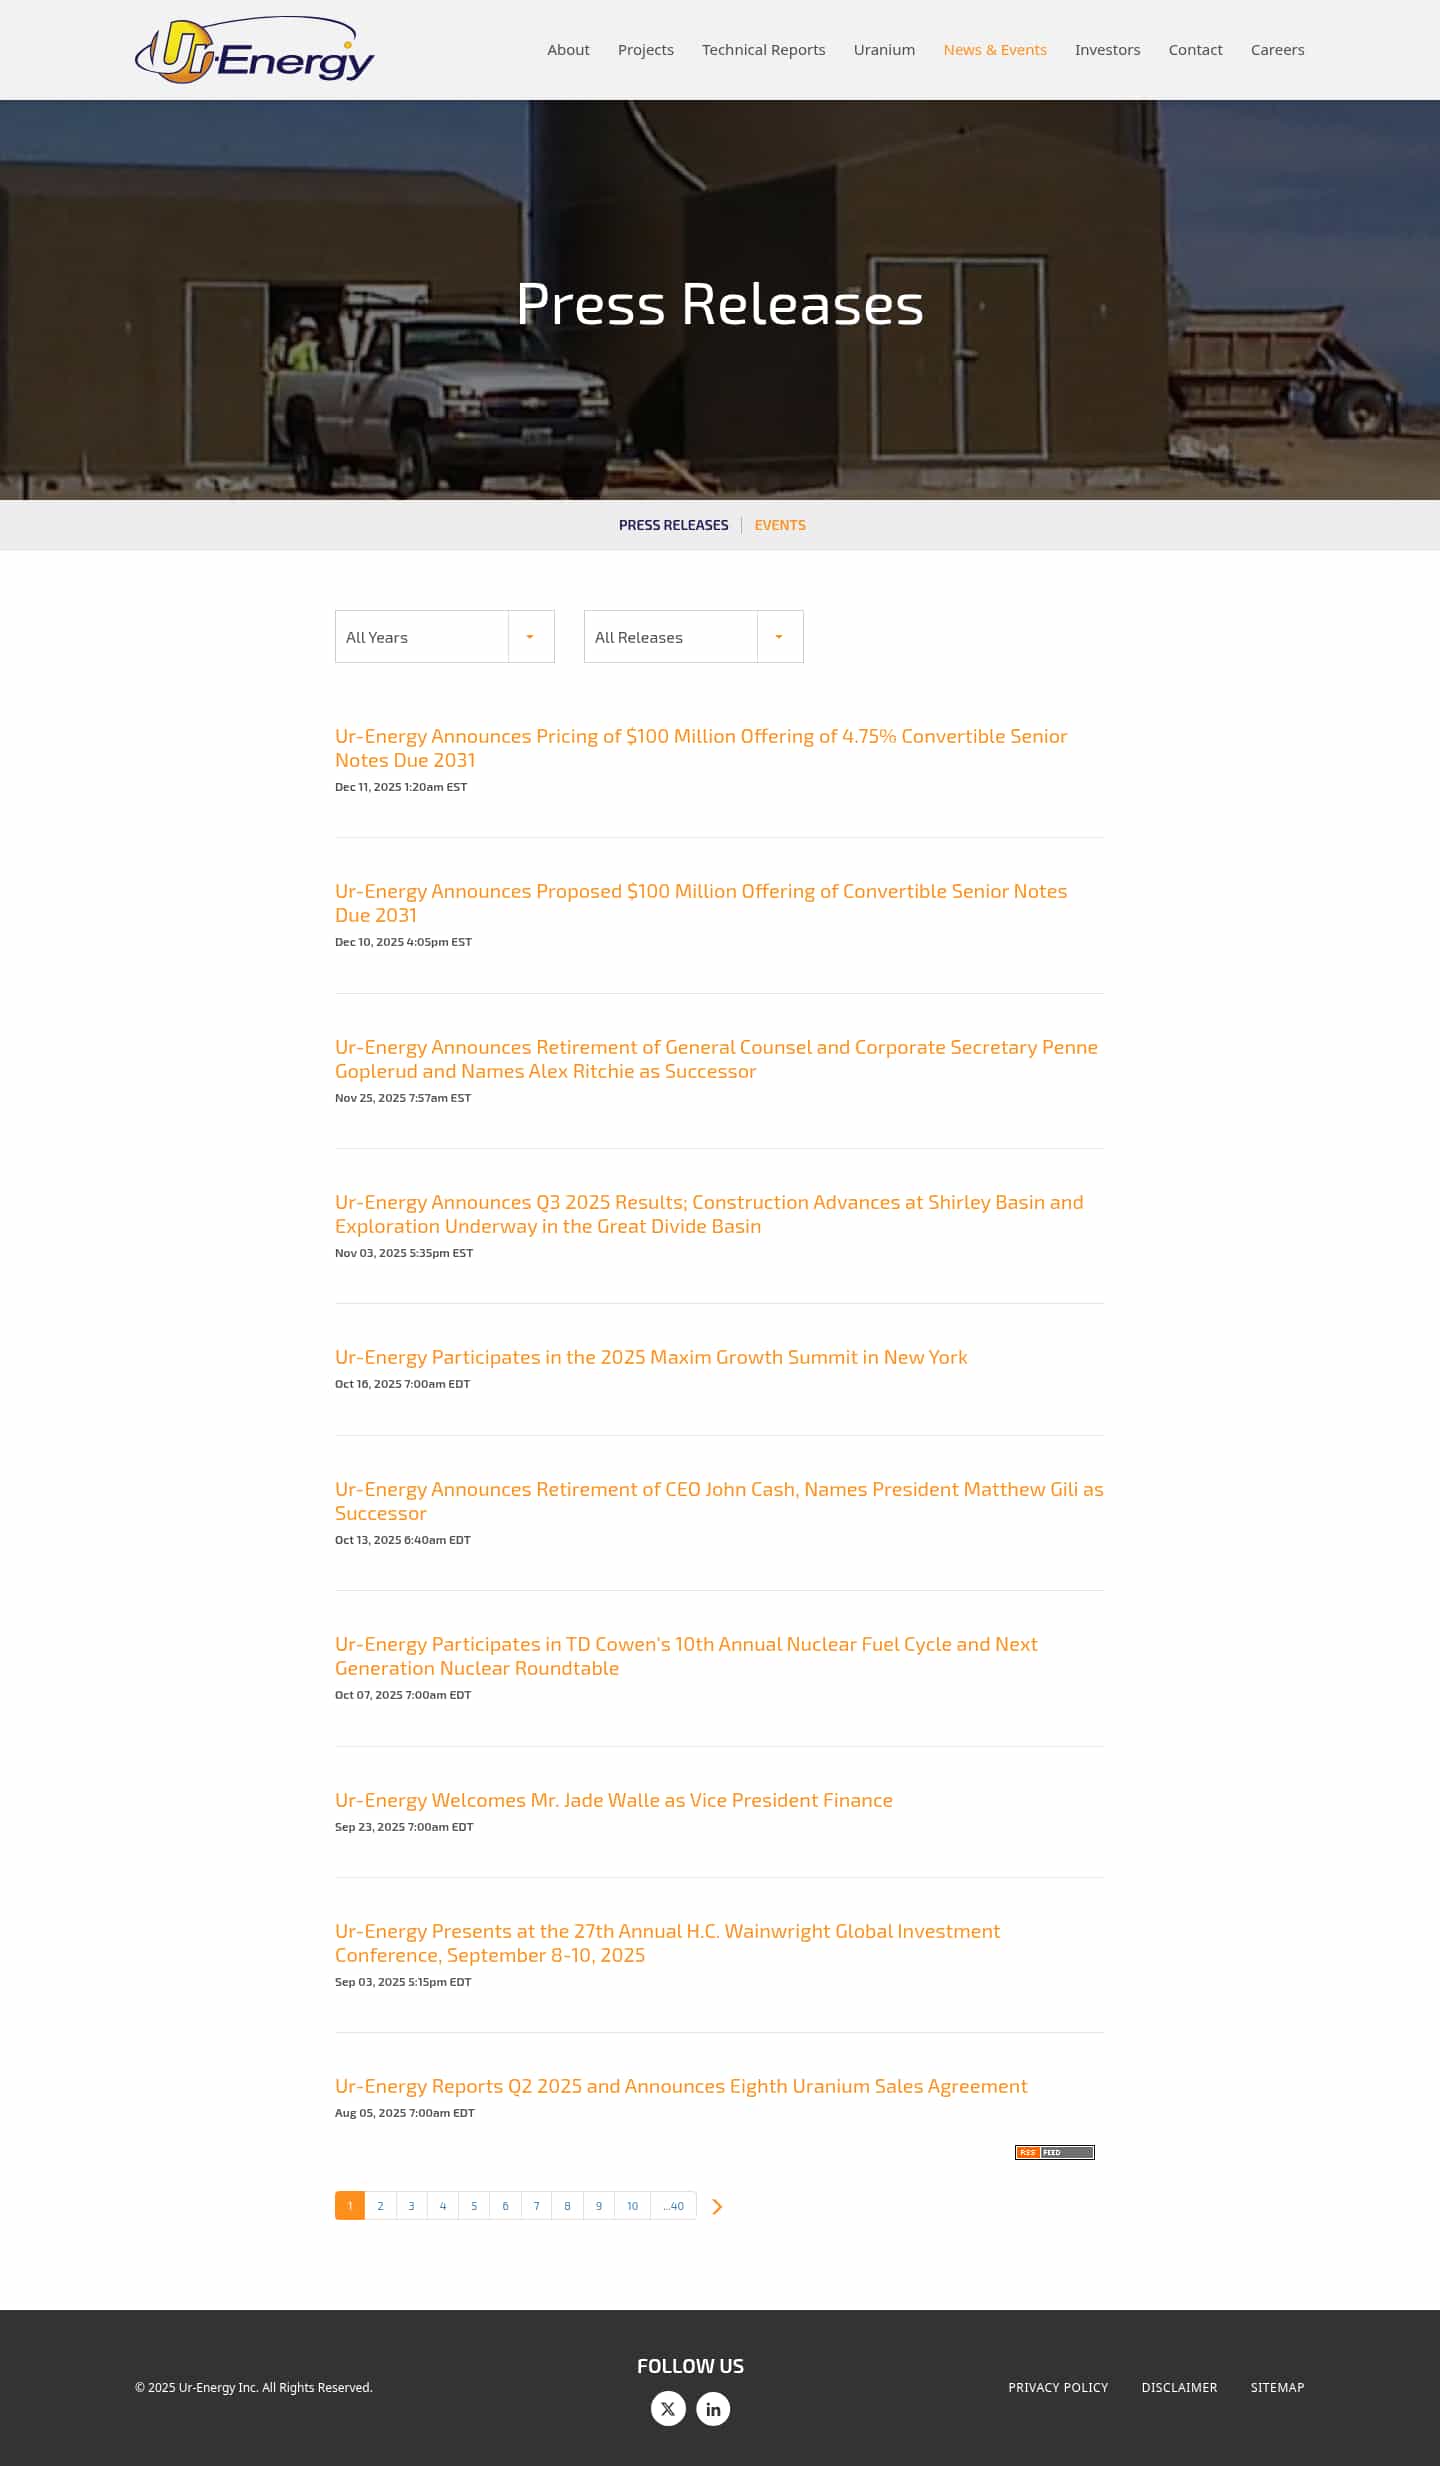The width and height of the screenshot is (1440, 2466).
Task: Open the Technical Reports menu
Action: click(x=764, y=50)
